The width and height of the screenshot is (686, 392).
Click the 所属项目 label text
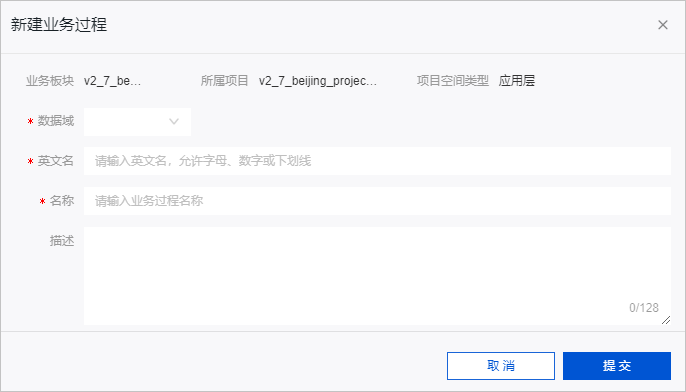coord(224,81)
